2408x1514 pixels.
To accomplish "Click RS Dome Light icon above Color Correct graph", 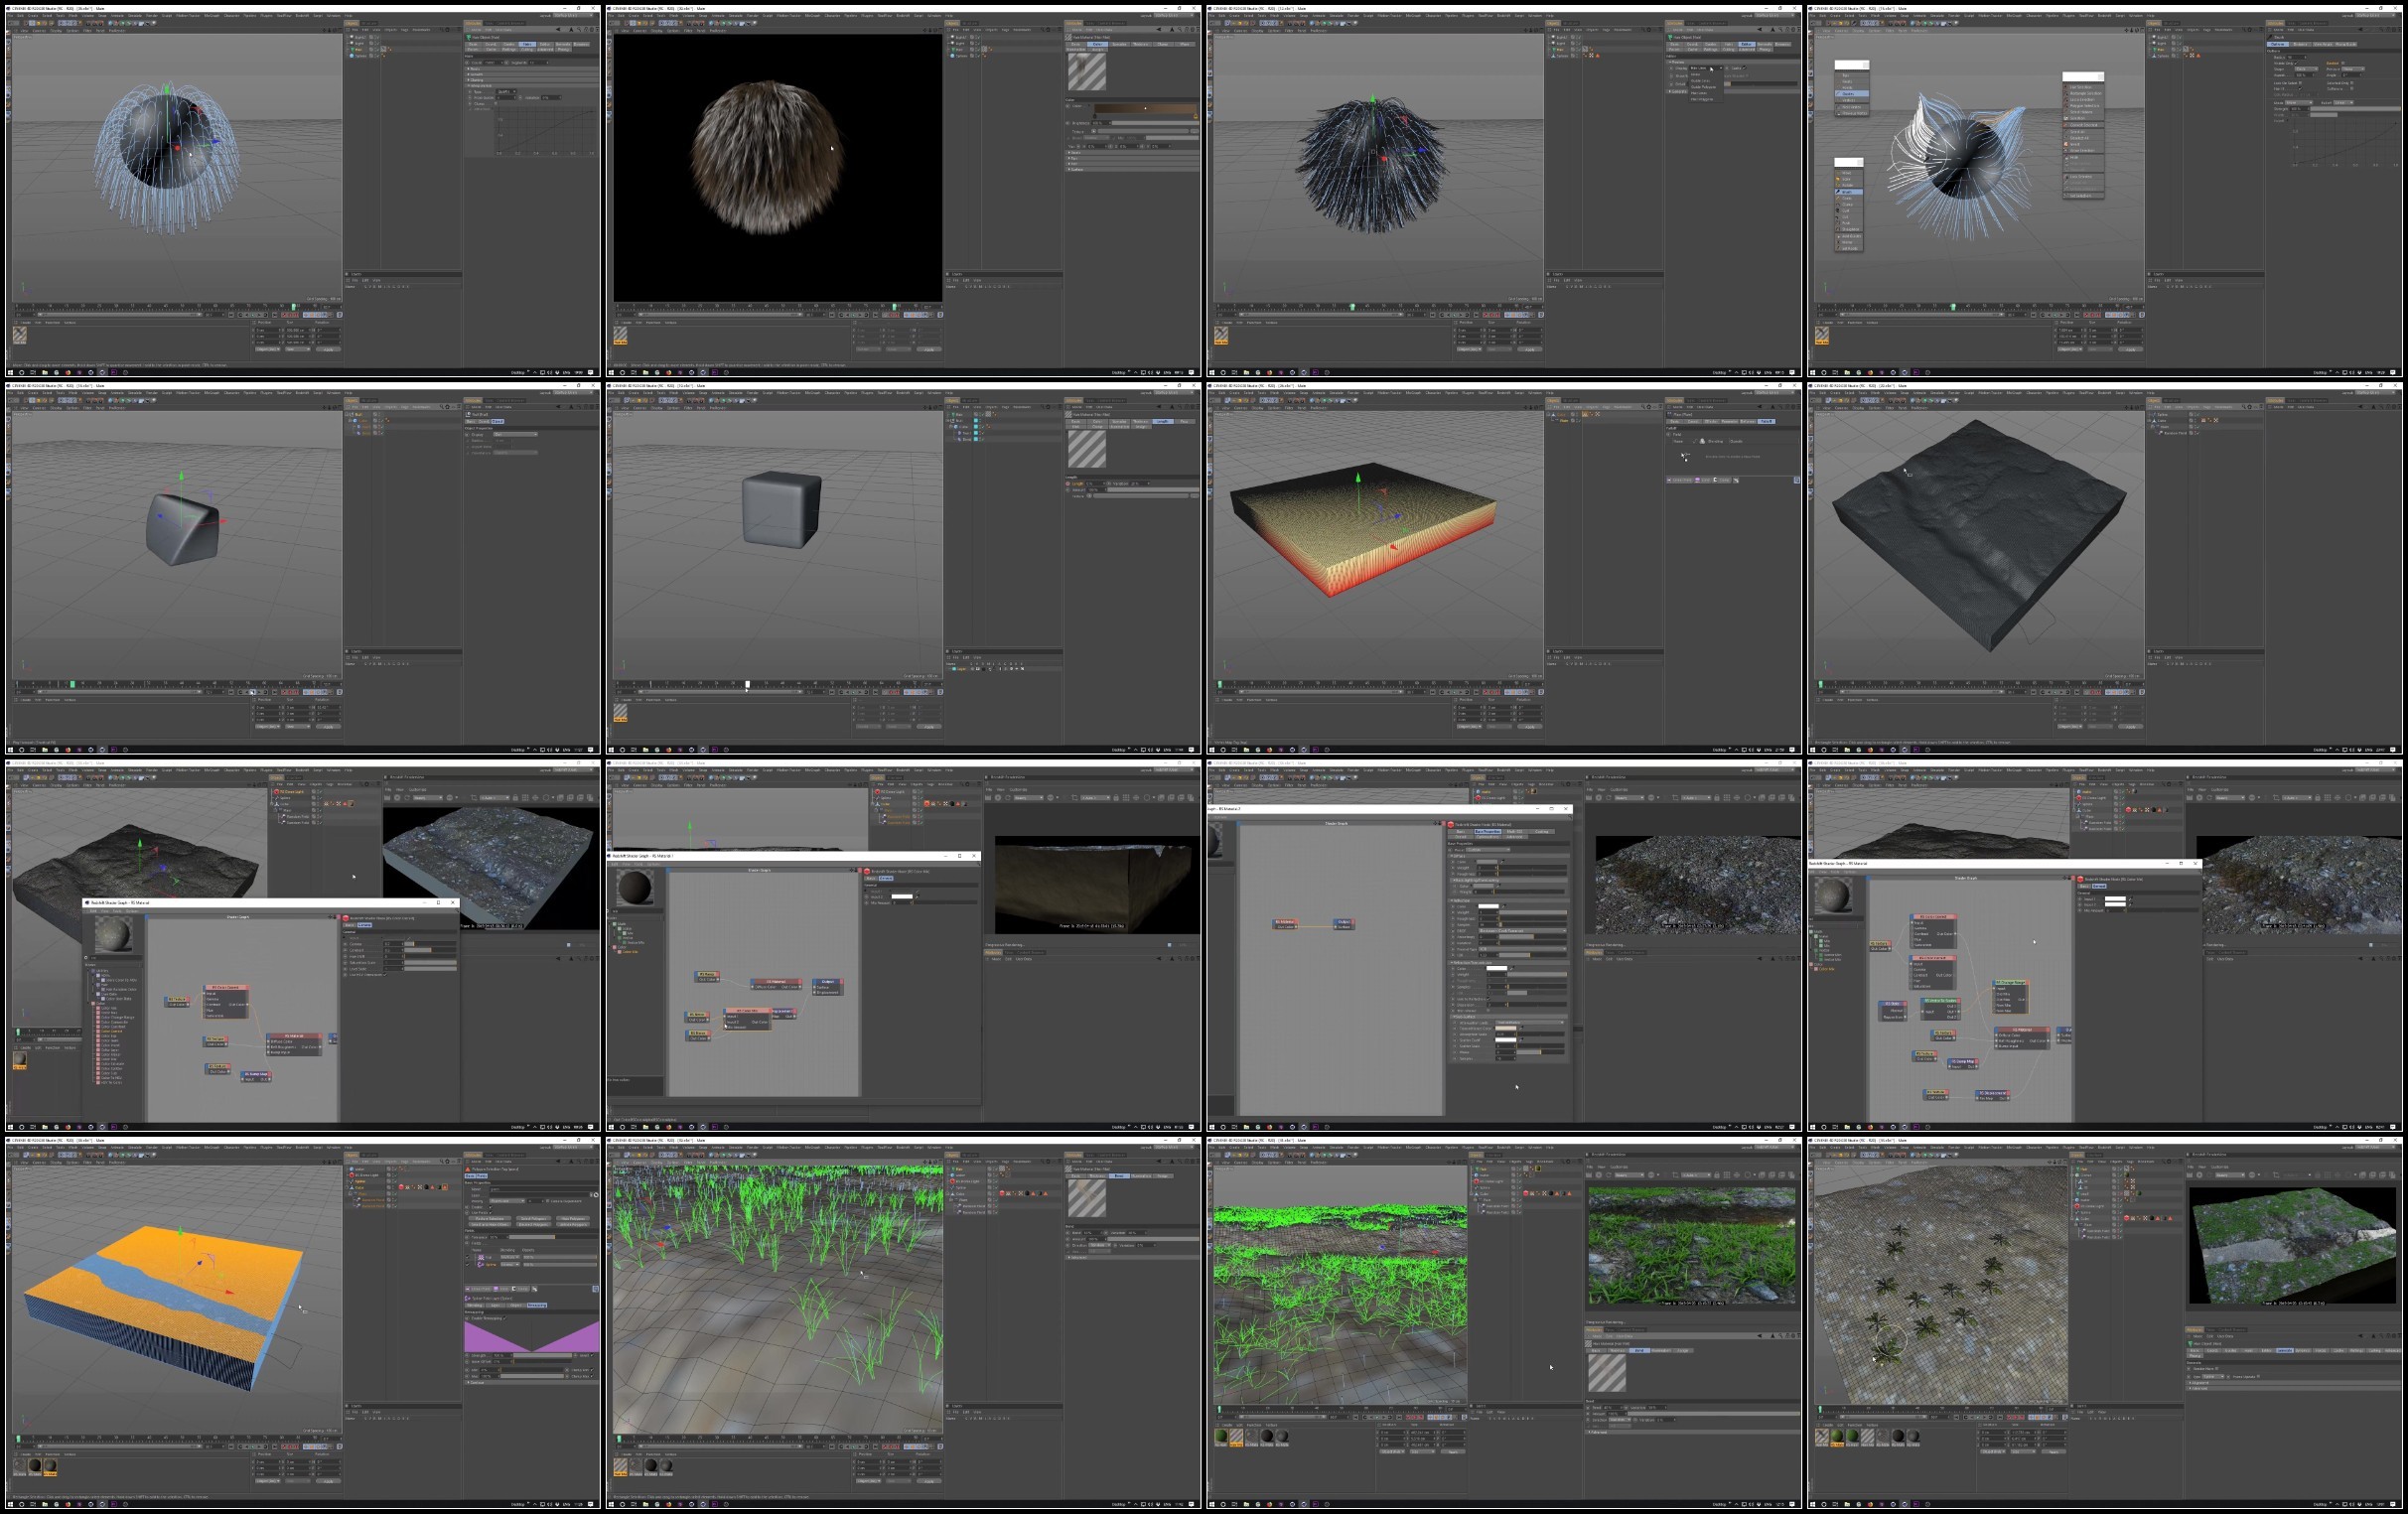I will pos(277,792).
